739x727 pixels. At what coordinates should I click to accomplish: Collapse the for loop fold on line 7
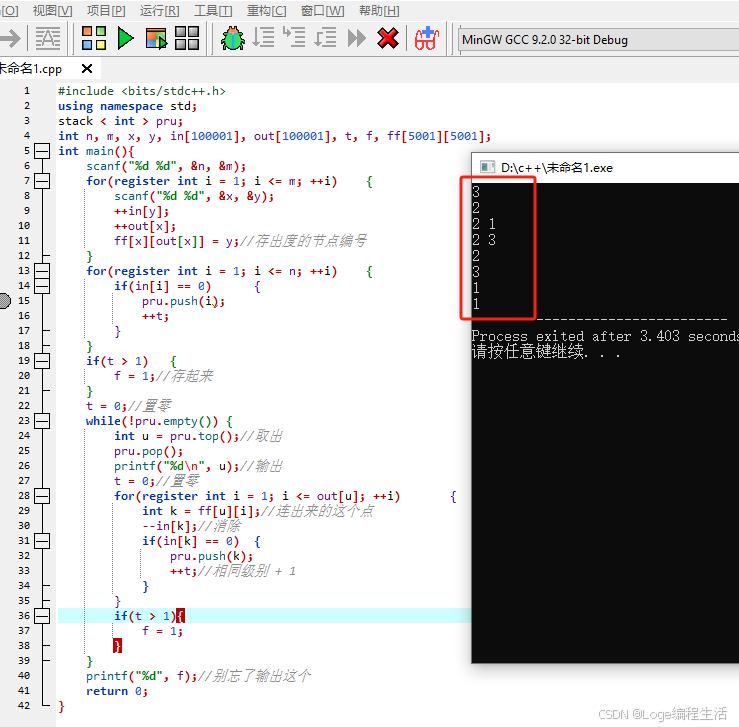[42, 181]
